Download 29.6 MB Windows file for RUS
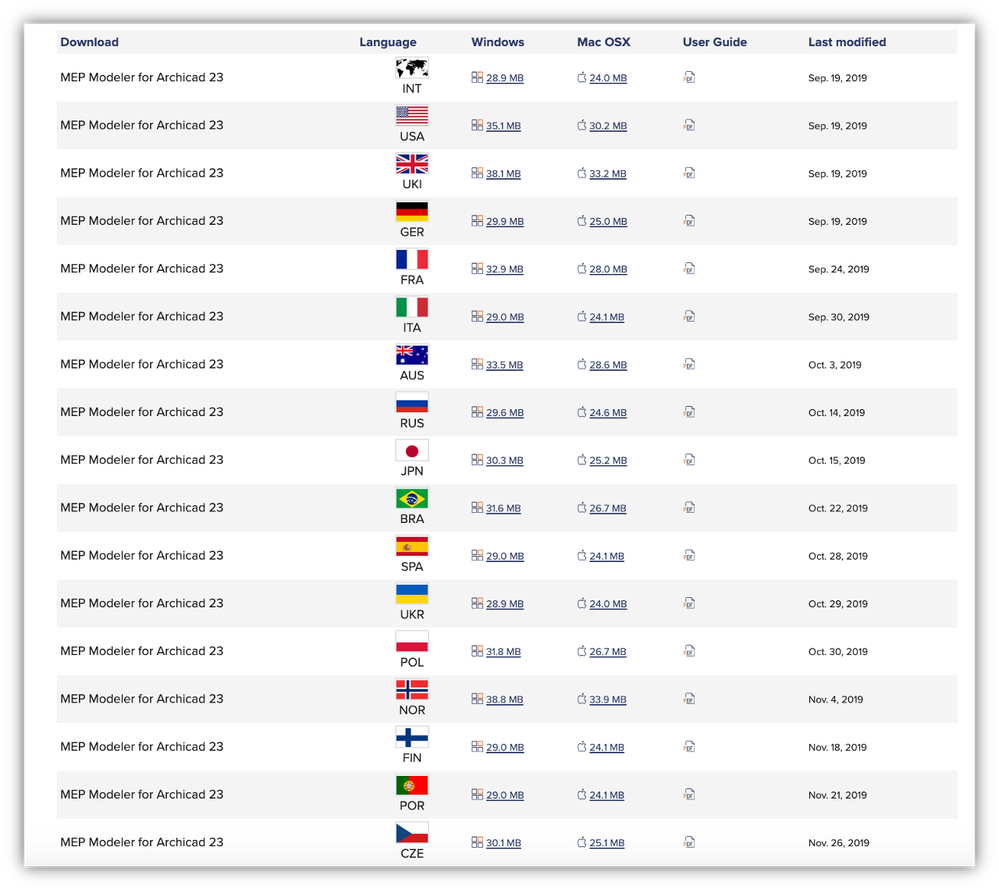 pyautogui.click(x=504, y=413)
